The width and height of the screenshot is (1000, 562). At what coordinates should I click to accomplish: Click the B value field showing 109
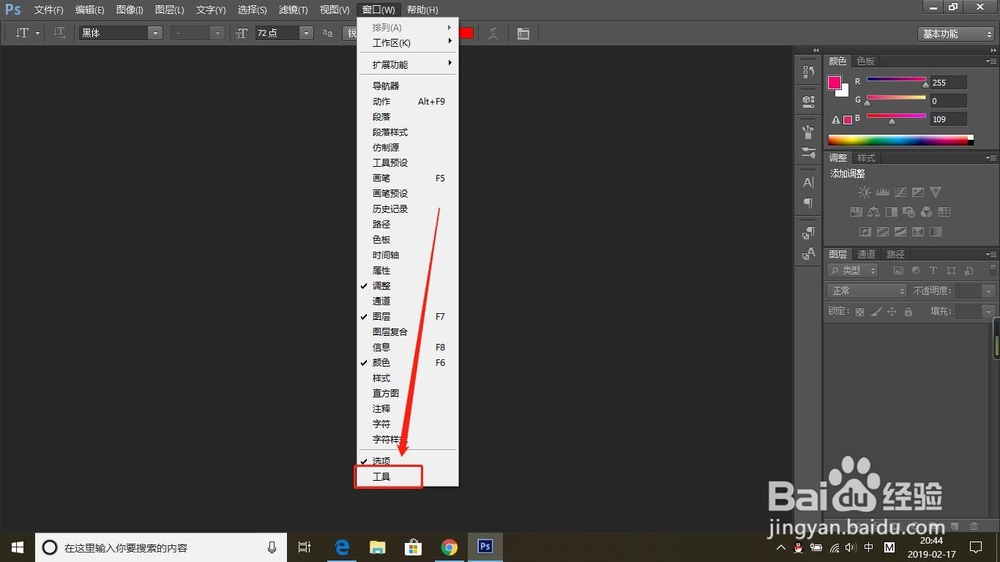coord(948,119)
